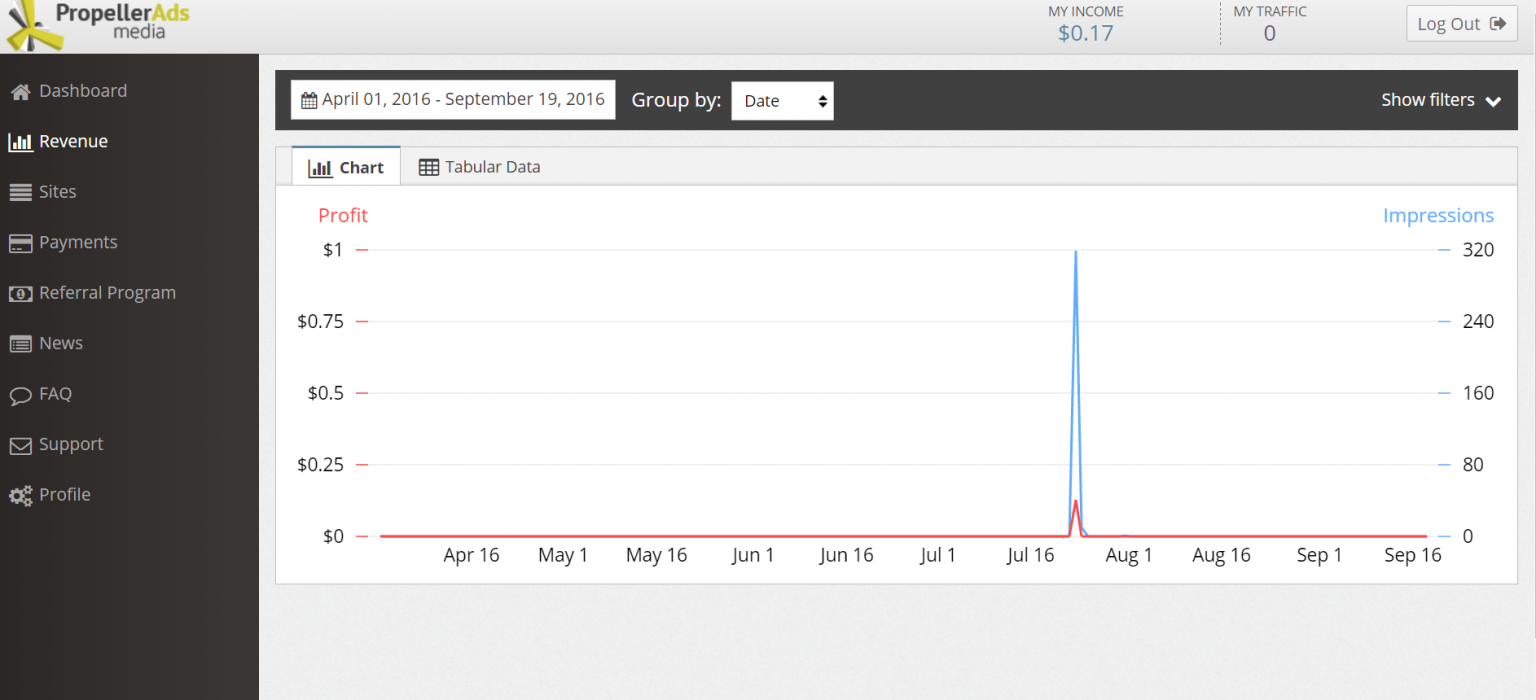The height and width of the screenshot is (700, 1536).
Task: Open the Group by Date dropdown
Action: [782, 101]
